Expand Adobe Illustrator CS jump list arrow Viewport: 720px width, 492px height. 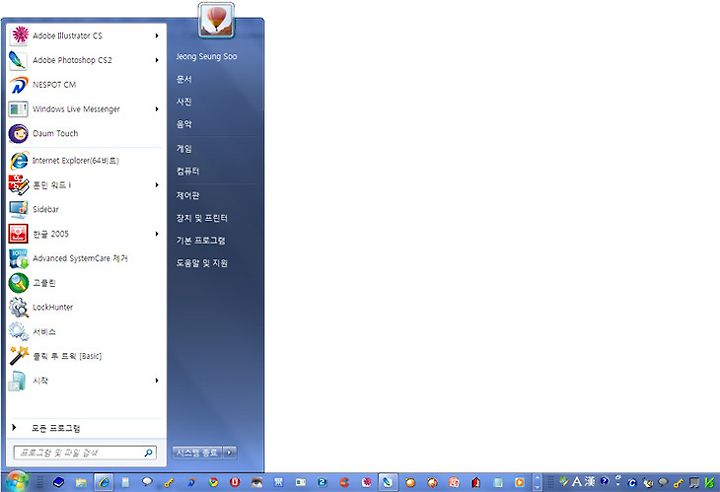[157, 36]
